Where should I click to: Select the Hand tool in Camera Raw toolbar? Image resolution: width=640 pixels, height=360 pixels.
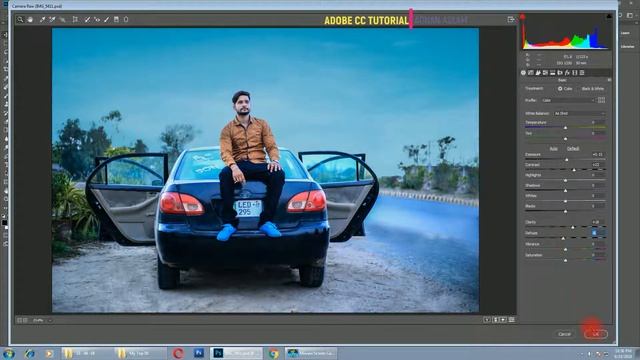[30, 20]
